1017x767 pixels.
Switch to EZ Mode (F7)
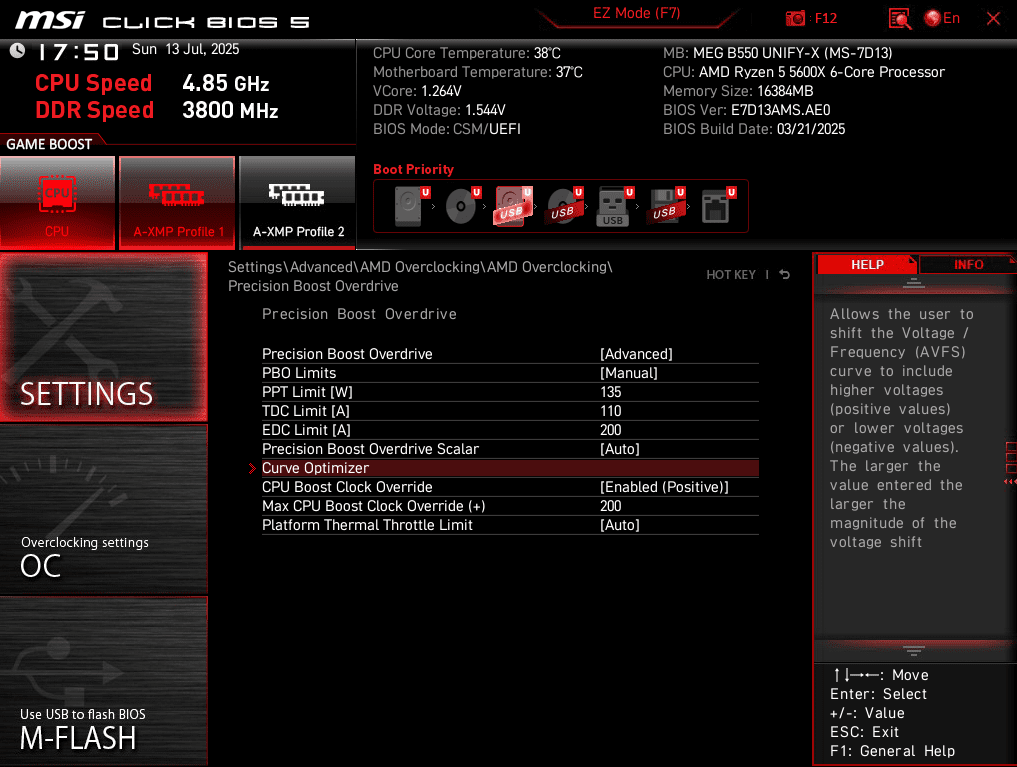coord(636,14)
